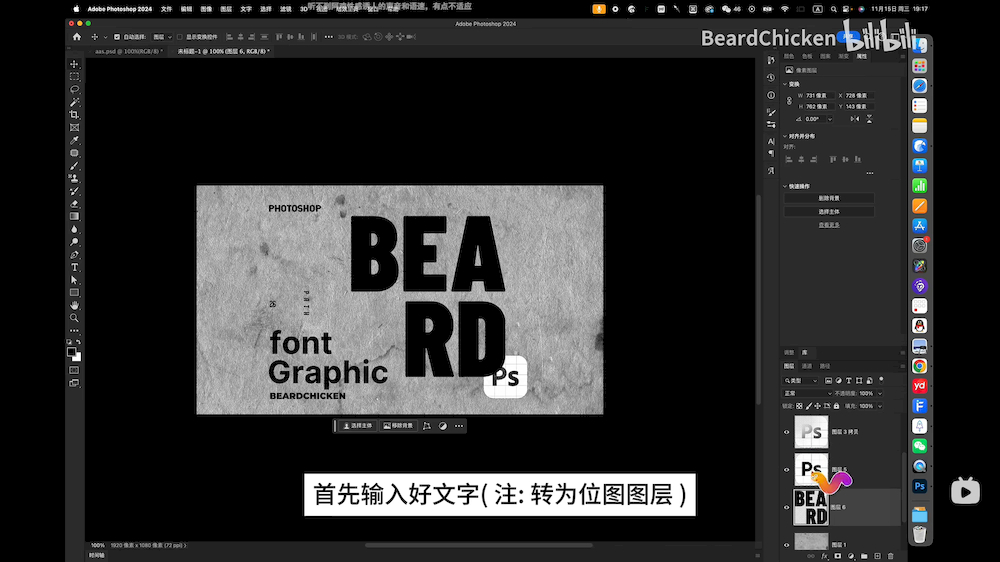Select the Horizontal Type tool
This screenshot has height=562, width=1000.
pyautogui.click(x=75, y=268)
